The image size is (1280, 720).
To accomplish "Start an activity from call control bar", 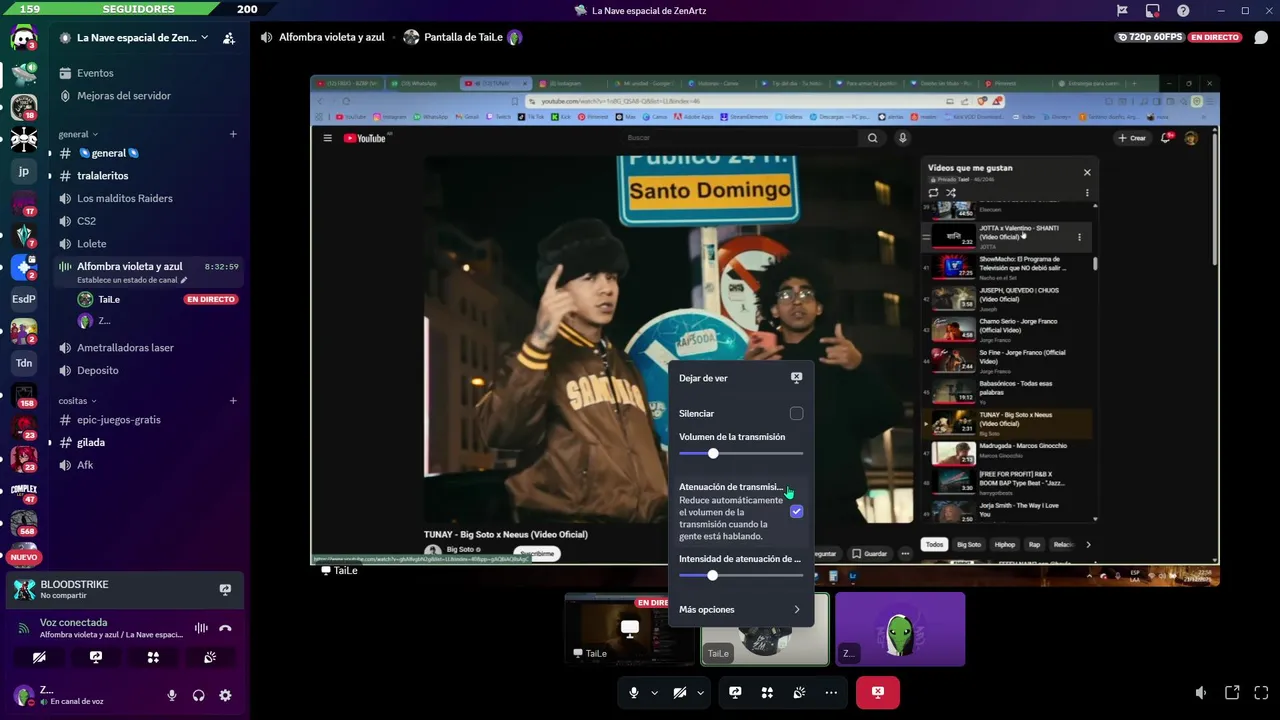I will (767, 692).
